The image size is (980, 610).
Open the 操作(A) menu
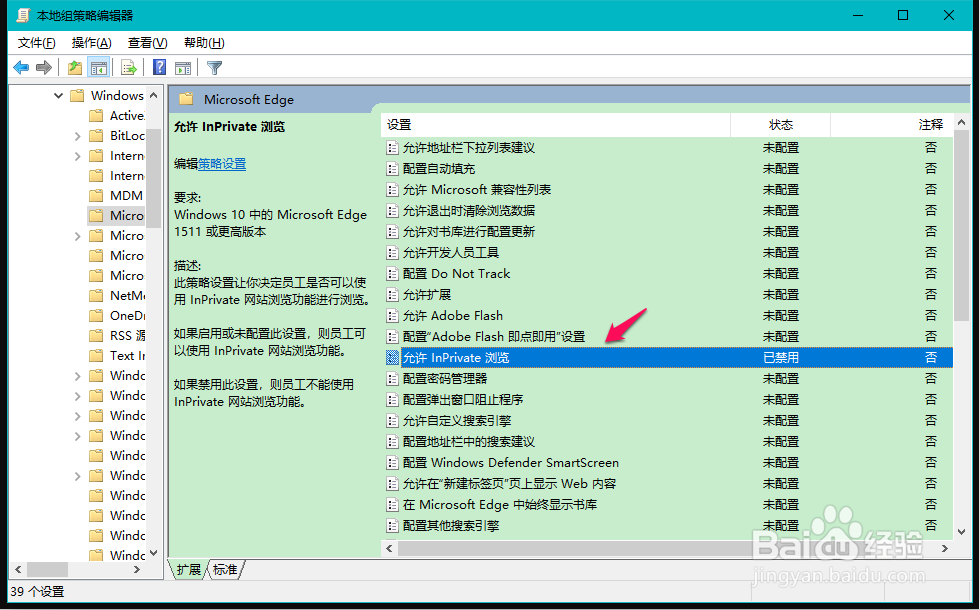(x=91, y=42)
